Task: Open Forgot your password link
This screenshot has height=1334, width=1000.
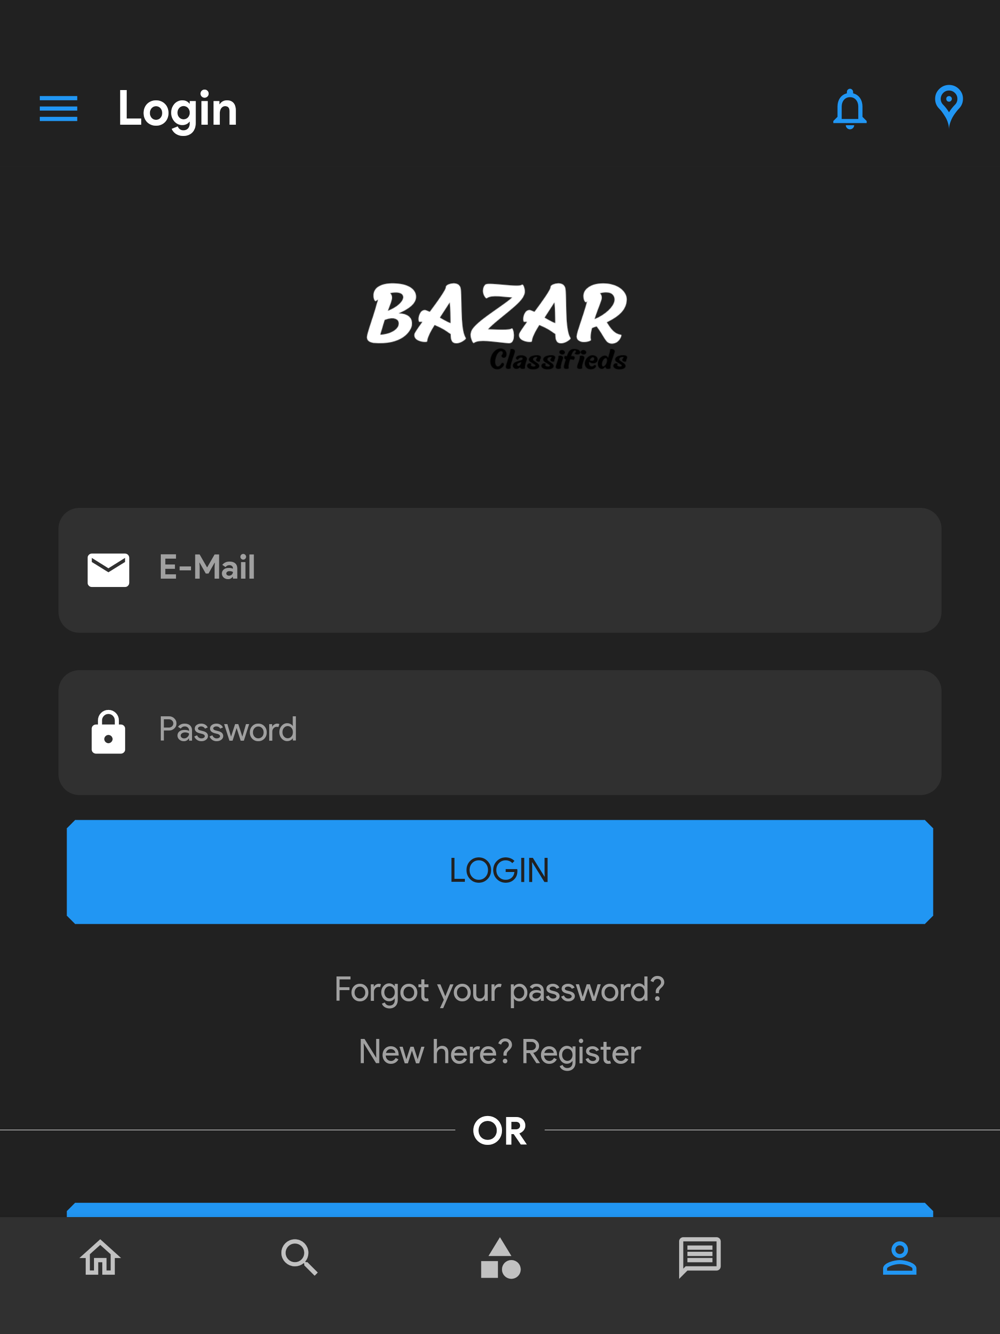Action: (x=500, y=990)
